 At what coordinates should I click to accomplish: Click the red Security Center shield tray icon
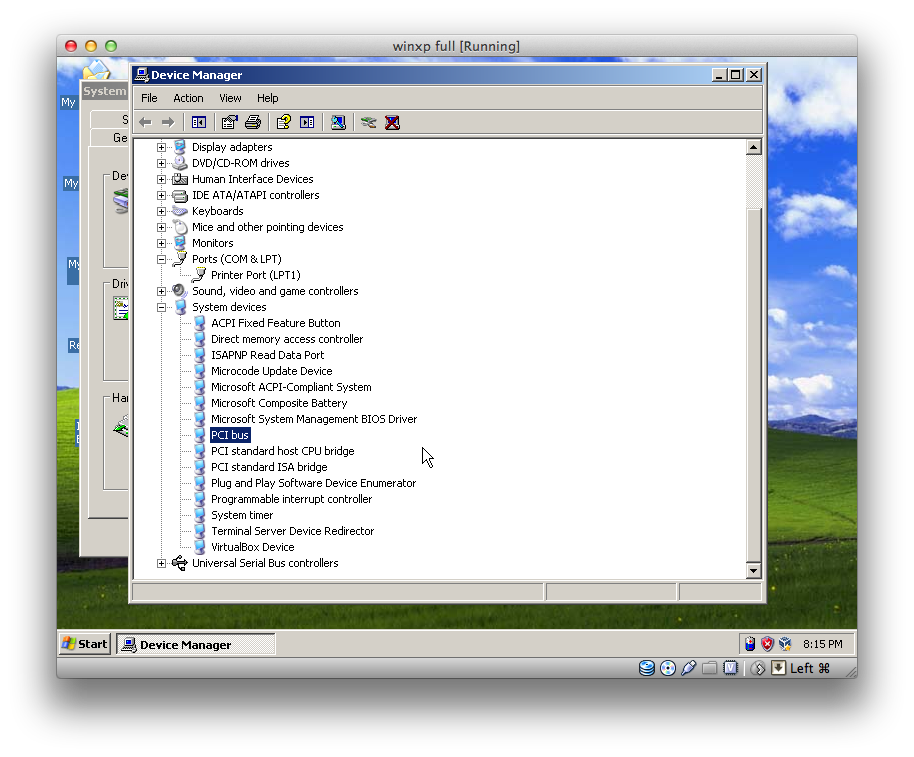point(768,645)
